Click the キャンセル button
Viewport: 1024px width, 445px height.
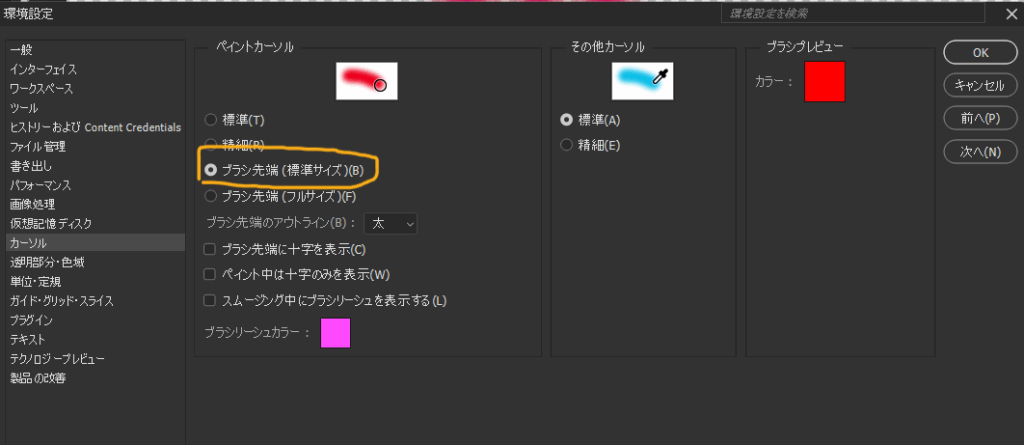tap(980, 85)
